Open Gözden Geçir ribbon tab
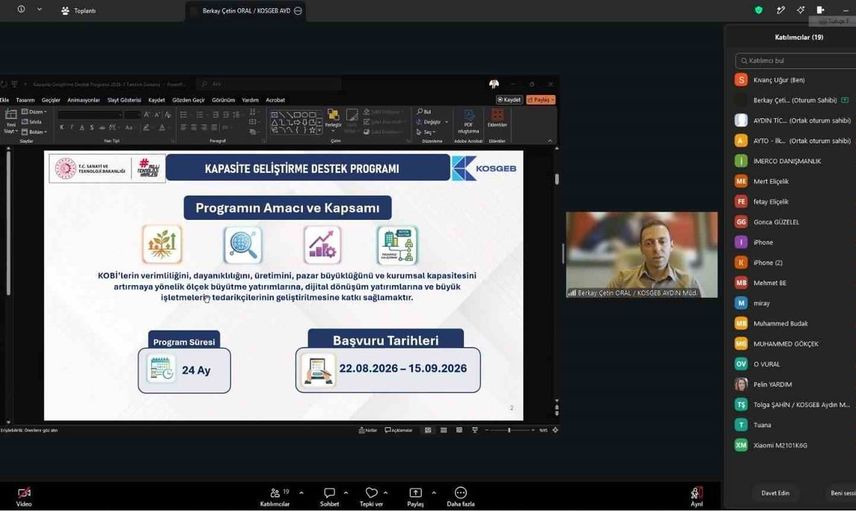 188,100
